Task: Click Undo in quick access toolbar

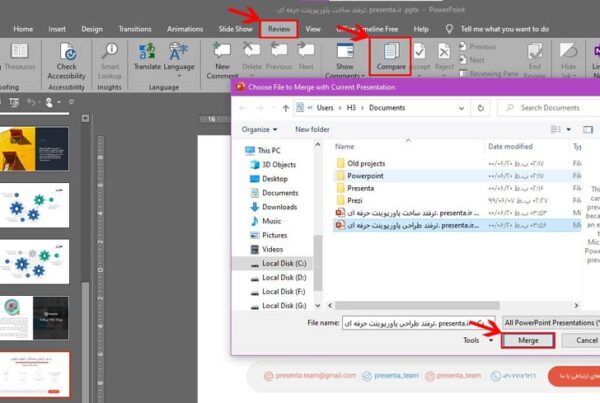Action: 31,102
